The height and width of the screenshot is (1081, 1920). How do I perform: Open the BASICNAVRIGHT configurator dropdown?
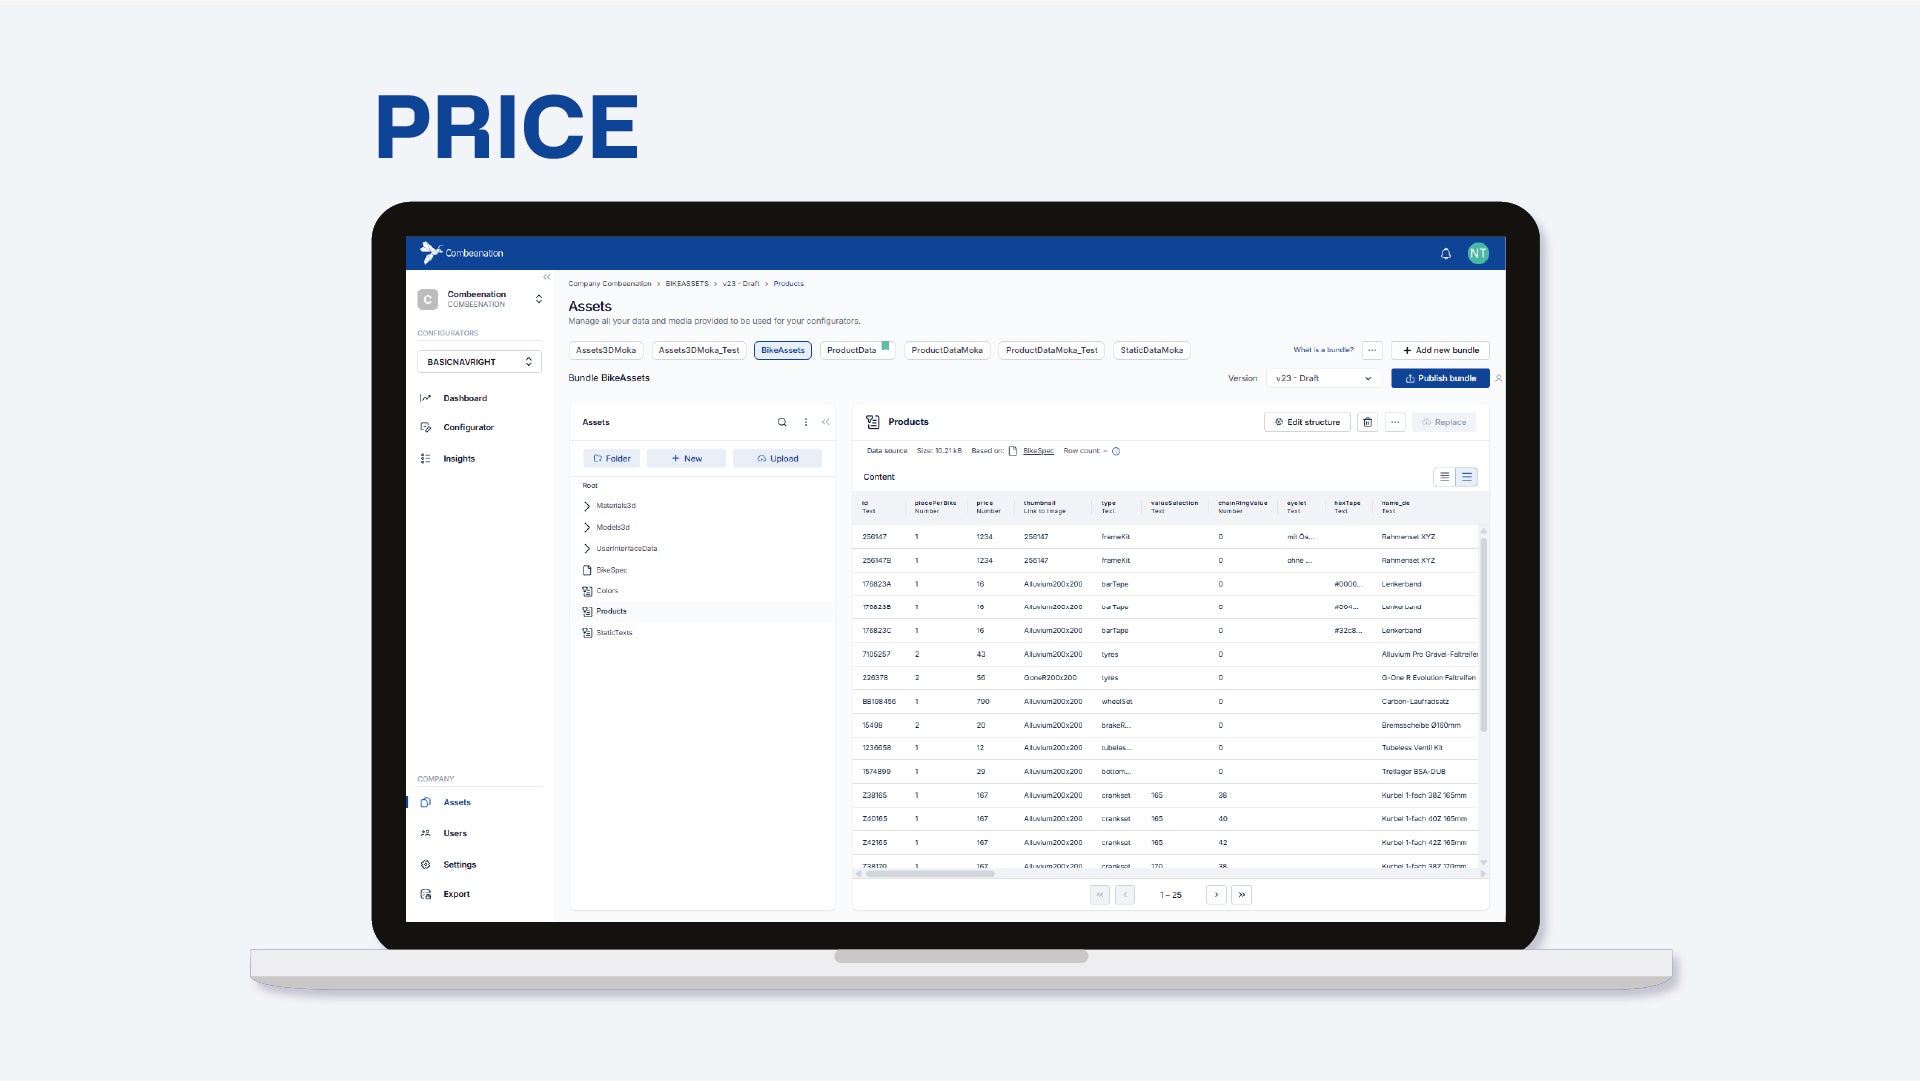point(479,362)
